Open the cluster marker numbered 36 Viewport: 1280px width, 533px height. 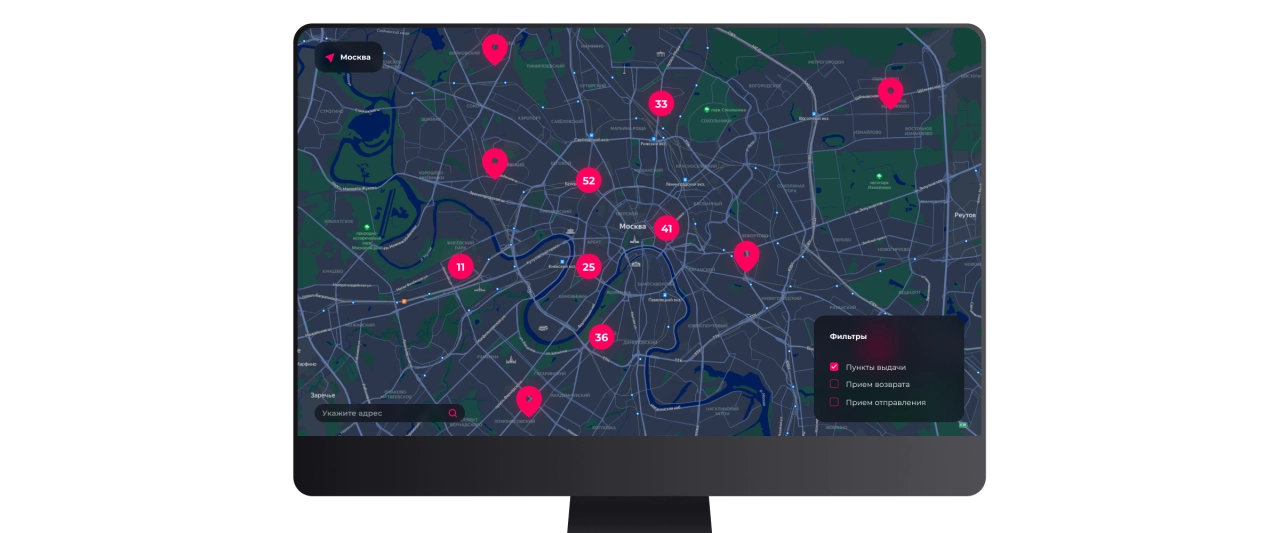[601, 338]
